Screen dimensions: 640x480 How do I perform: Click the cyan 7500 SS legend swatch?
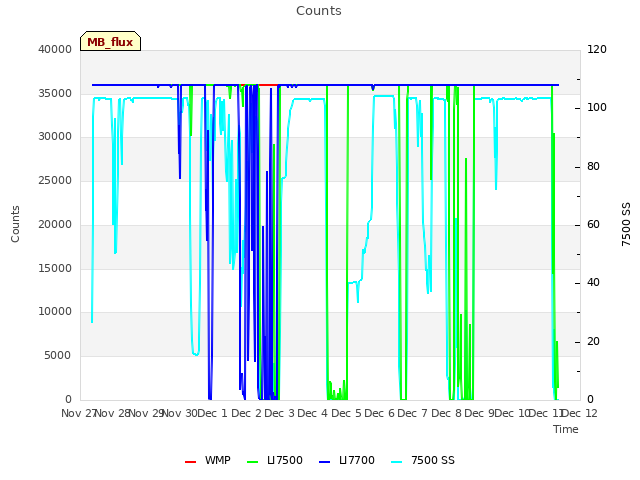coord(396,462)
